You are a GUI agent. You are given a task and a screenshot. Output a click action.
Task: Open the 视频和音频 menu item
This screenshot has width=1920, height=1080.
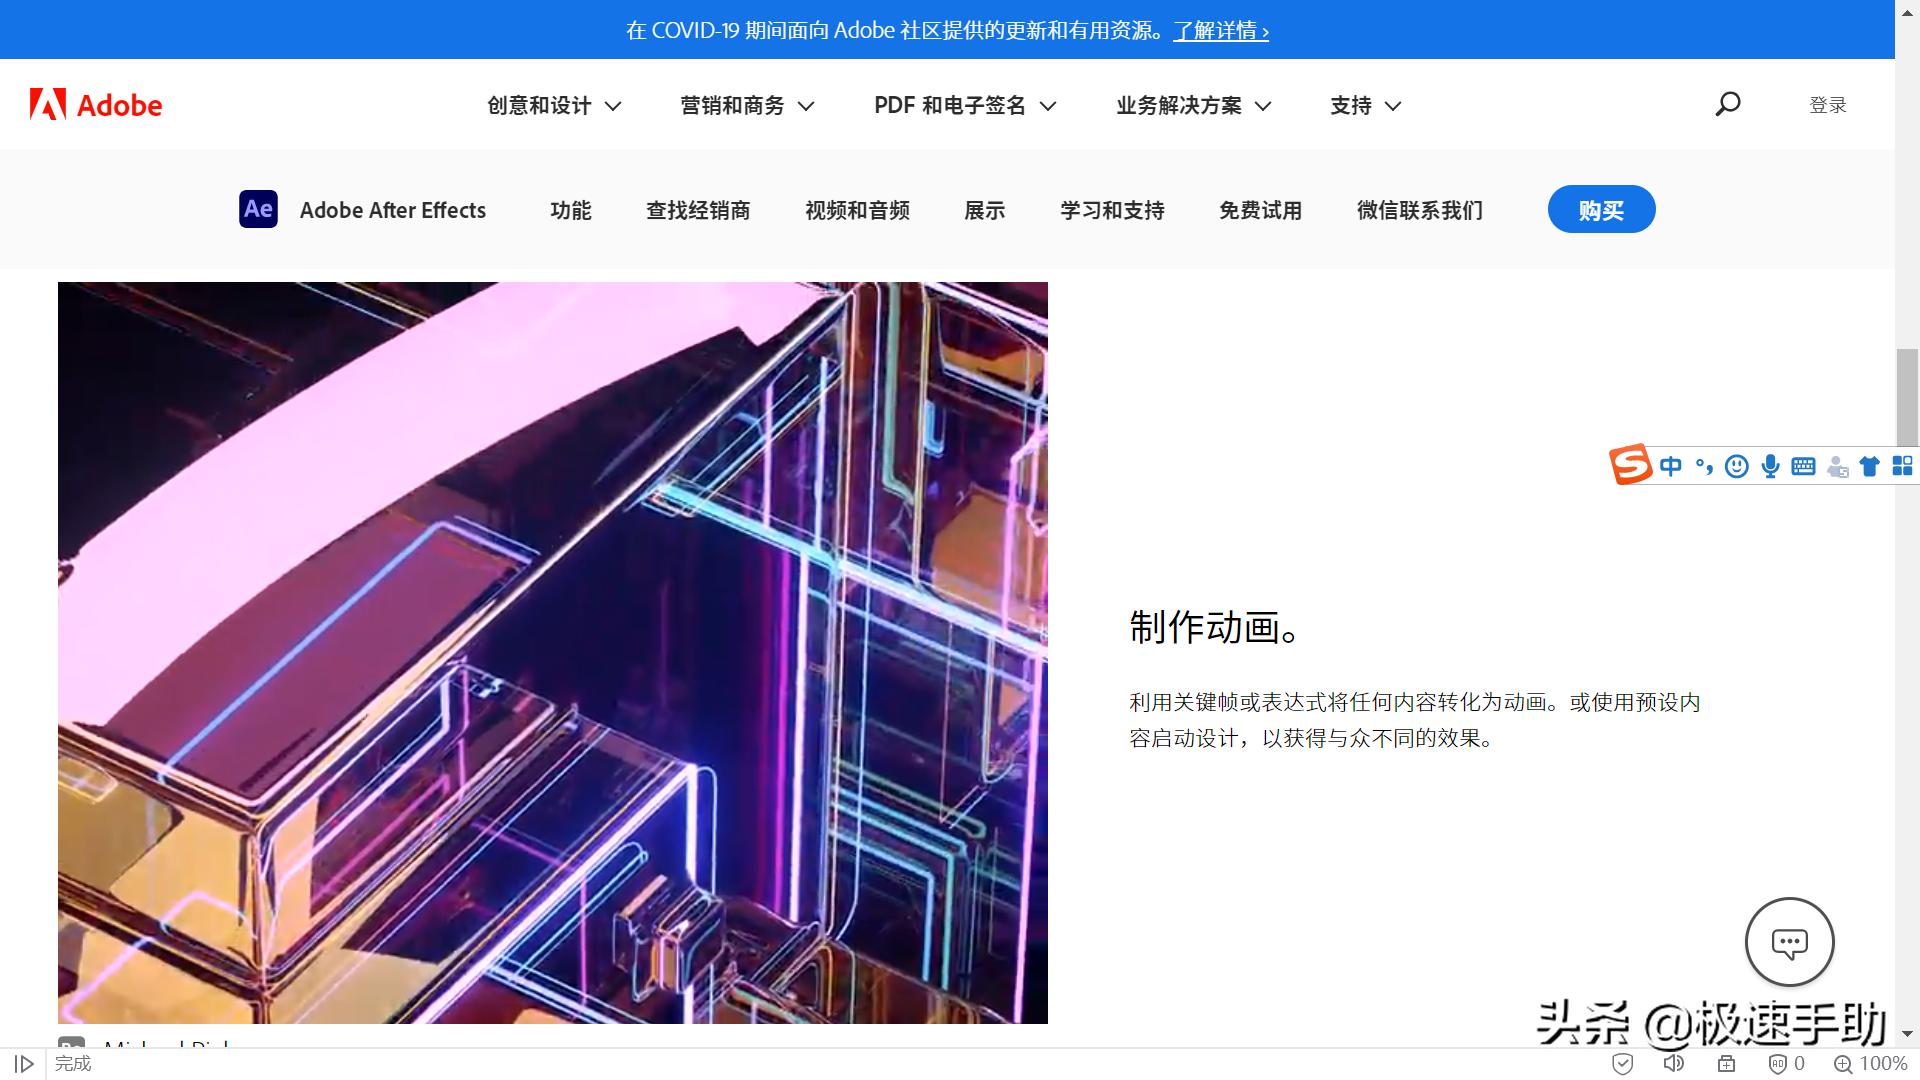857,210
